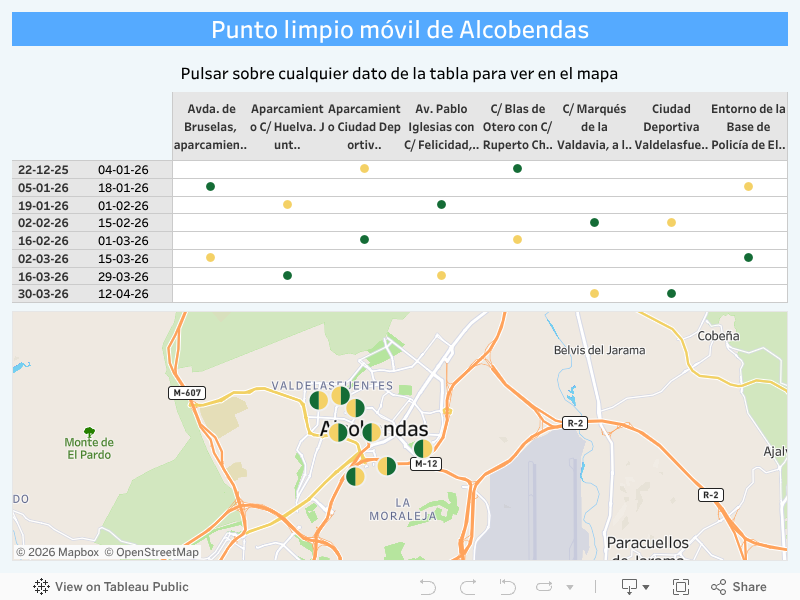
Task: Open the OpenStreetMap attribution link
Action: pos(151,552)
